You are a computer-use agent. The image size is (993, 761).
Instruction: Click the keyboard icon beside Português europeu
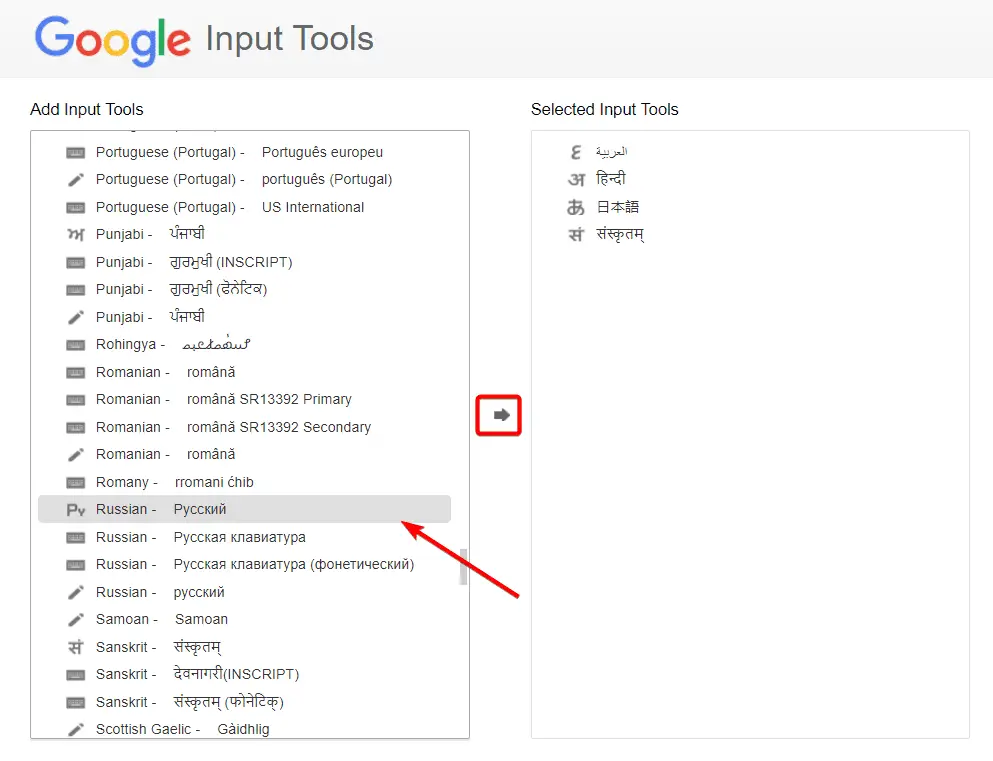tap(75, 153)
